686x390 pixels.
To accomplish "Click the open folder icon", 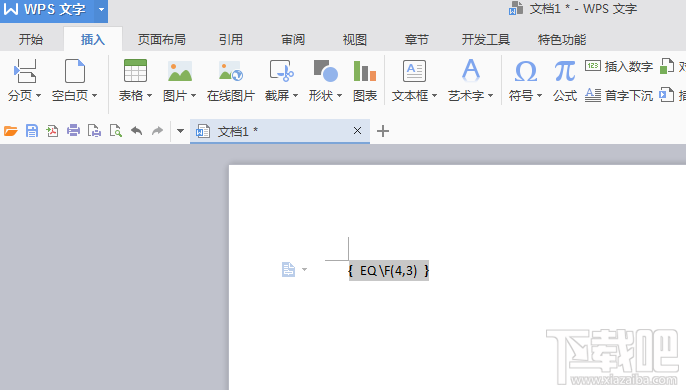I will [10, 131].
